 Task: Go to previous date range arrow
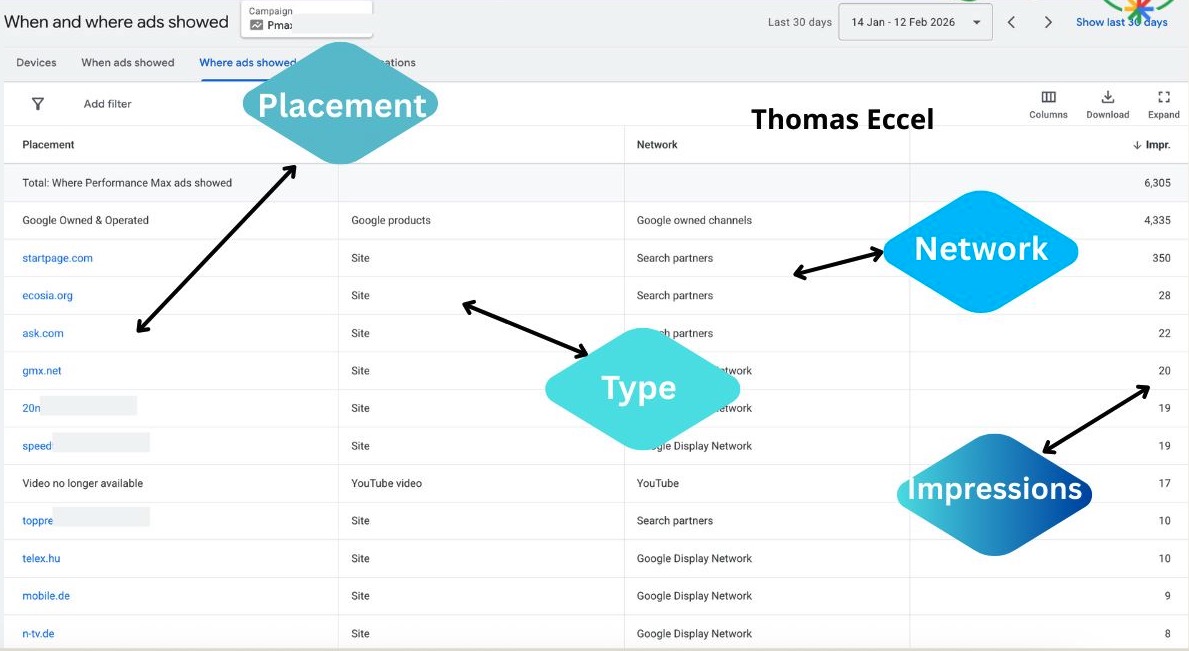pyautogui.click(x=1011, y=22)
